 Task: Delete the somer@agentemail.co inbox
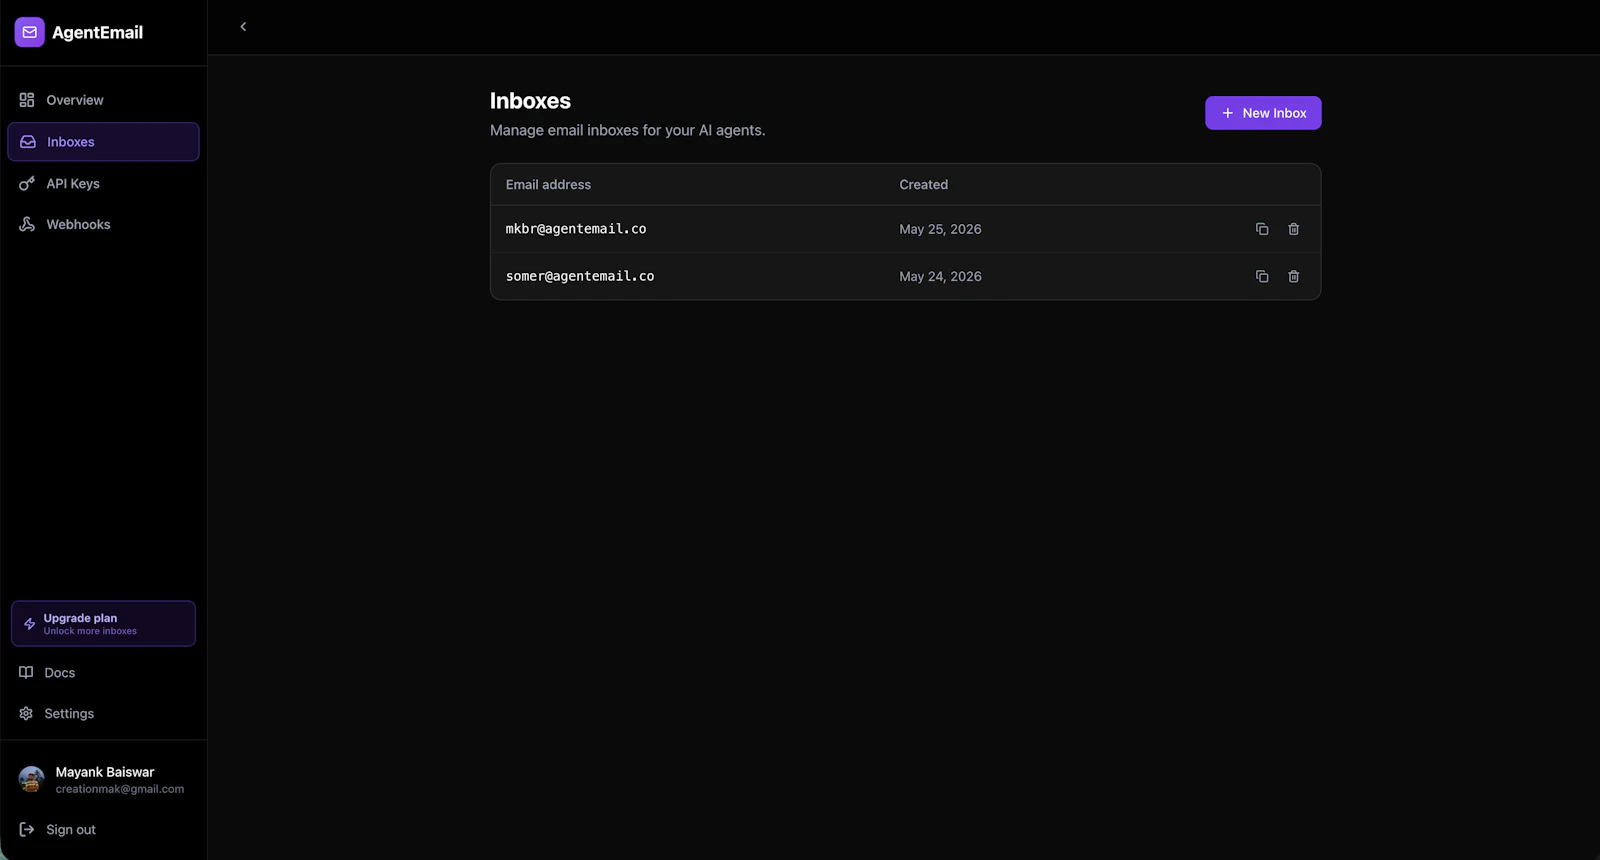(1293, 276)
